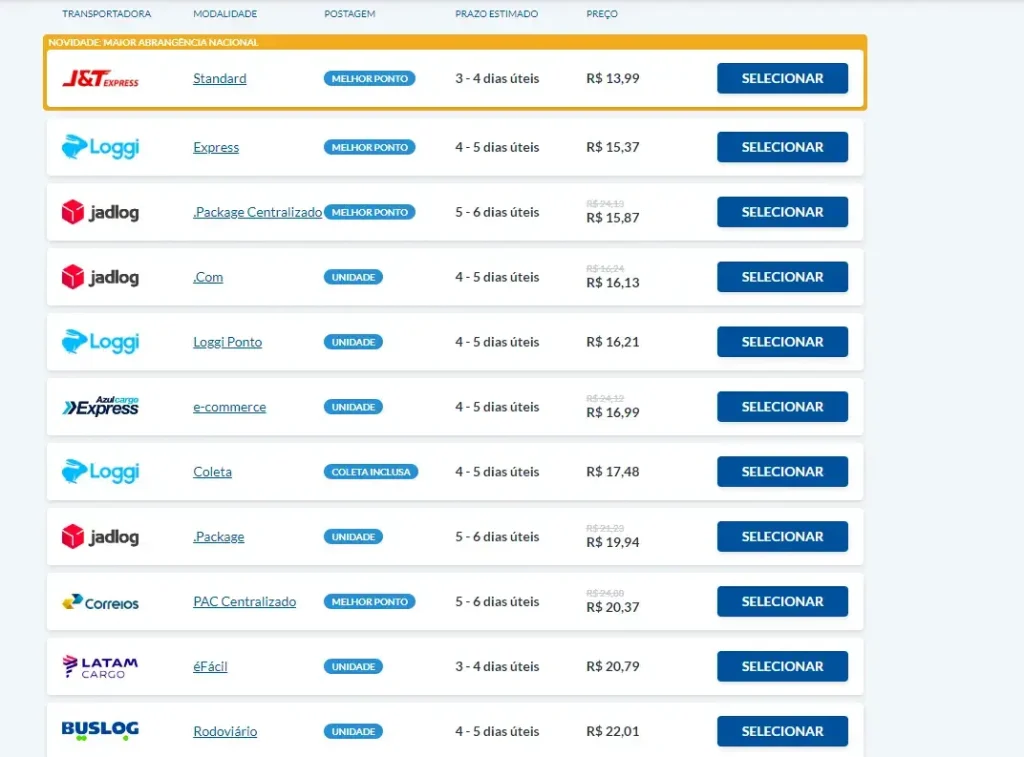This screenshot has width=1024, height=757.
Task: Click Unidade badge in the Rodoviário row
Action: (353, 732)
